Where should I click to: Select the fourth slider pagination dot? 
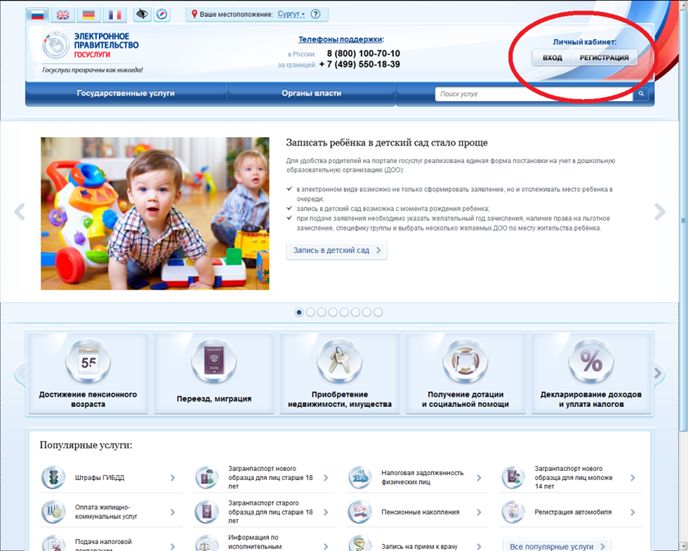tap(333, 312)
